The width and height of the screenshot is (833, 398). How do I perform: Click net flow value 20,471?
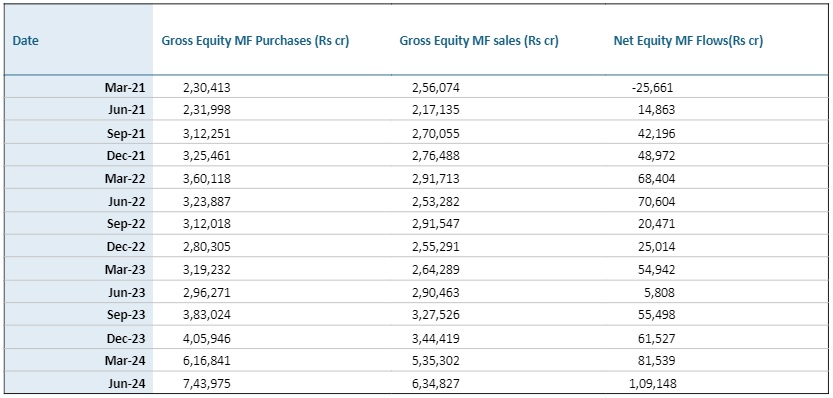(x=656, y=224)
